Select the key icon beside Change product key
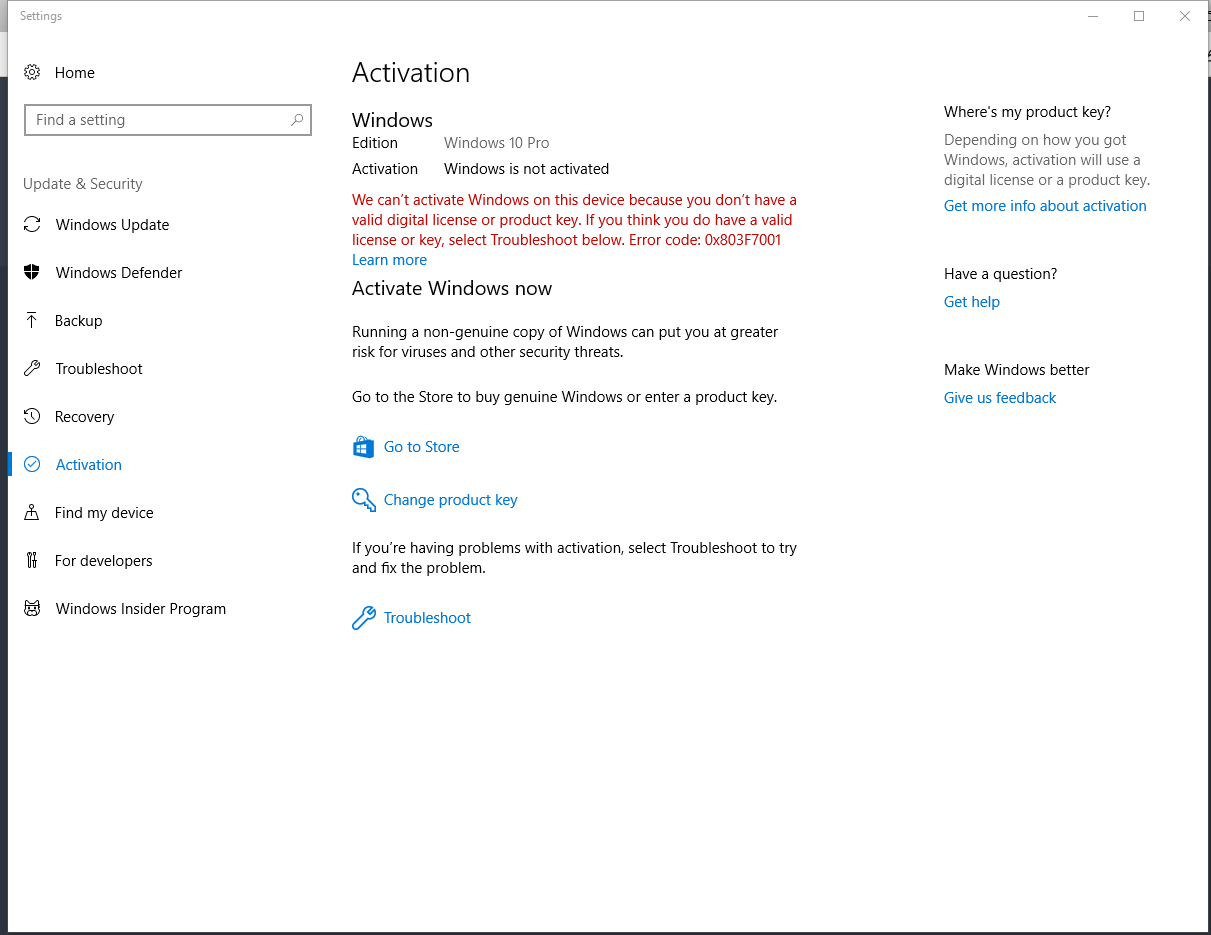Viewport: 1211px width, 935px height. click(x=363, y=499)
